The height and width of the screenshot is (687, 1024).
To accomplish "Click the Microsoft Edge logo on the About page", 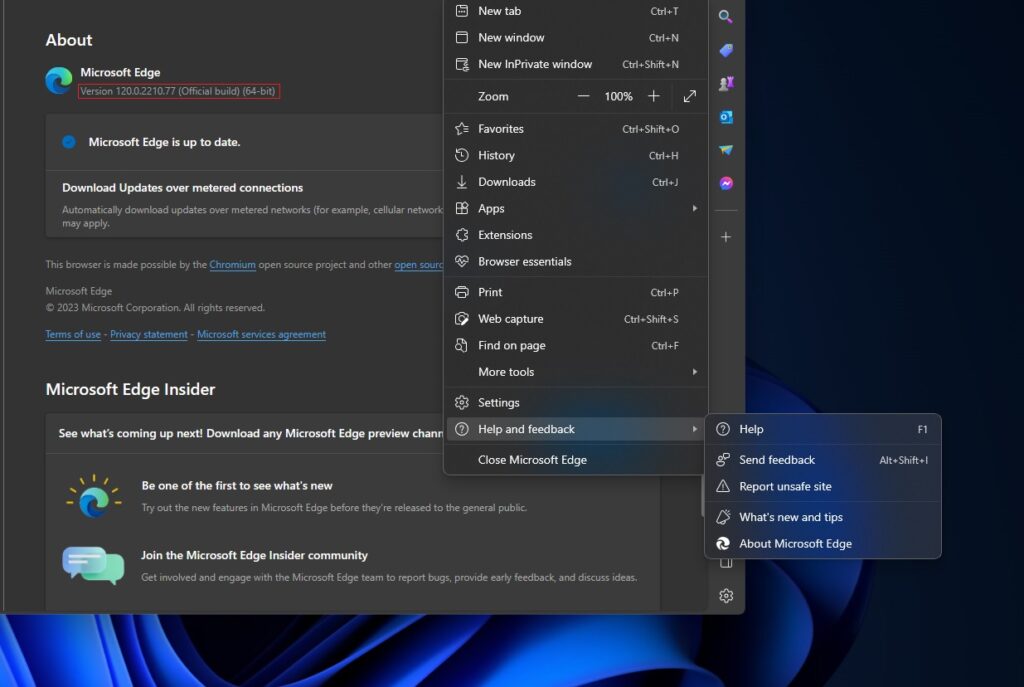I will 56,80.
